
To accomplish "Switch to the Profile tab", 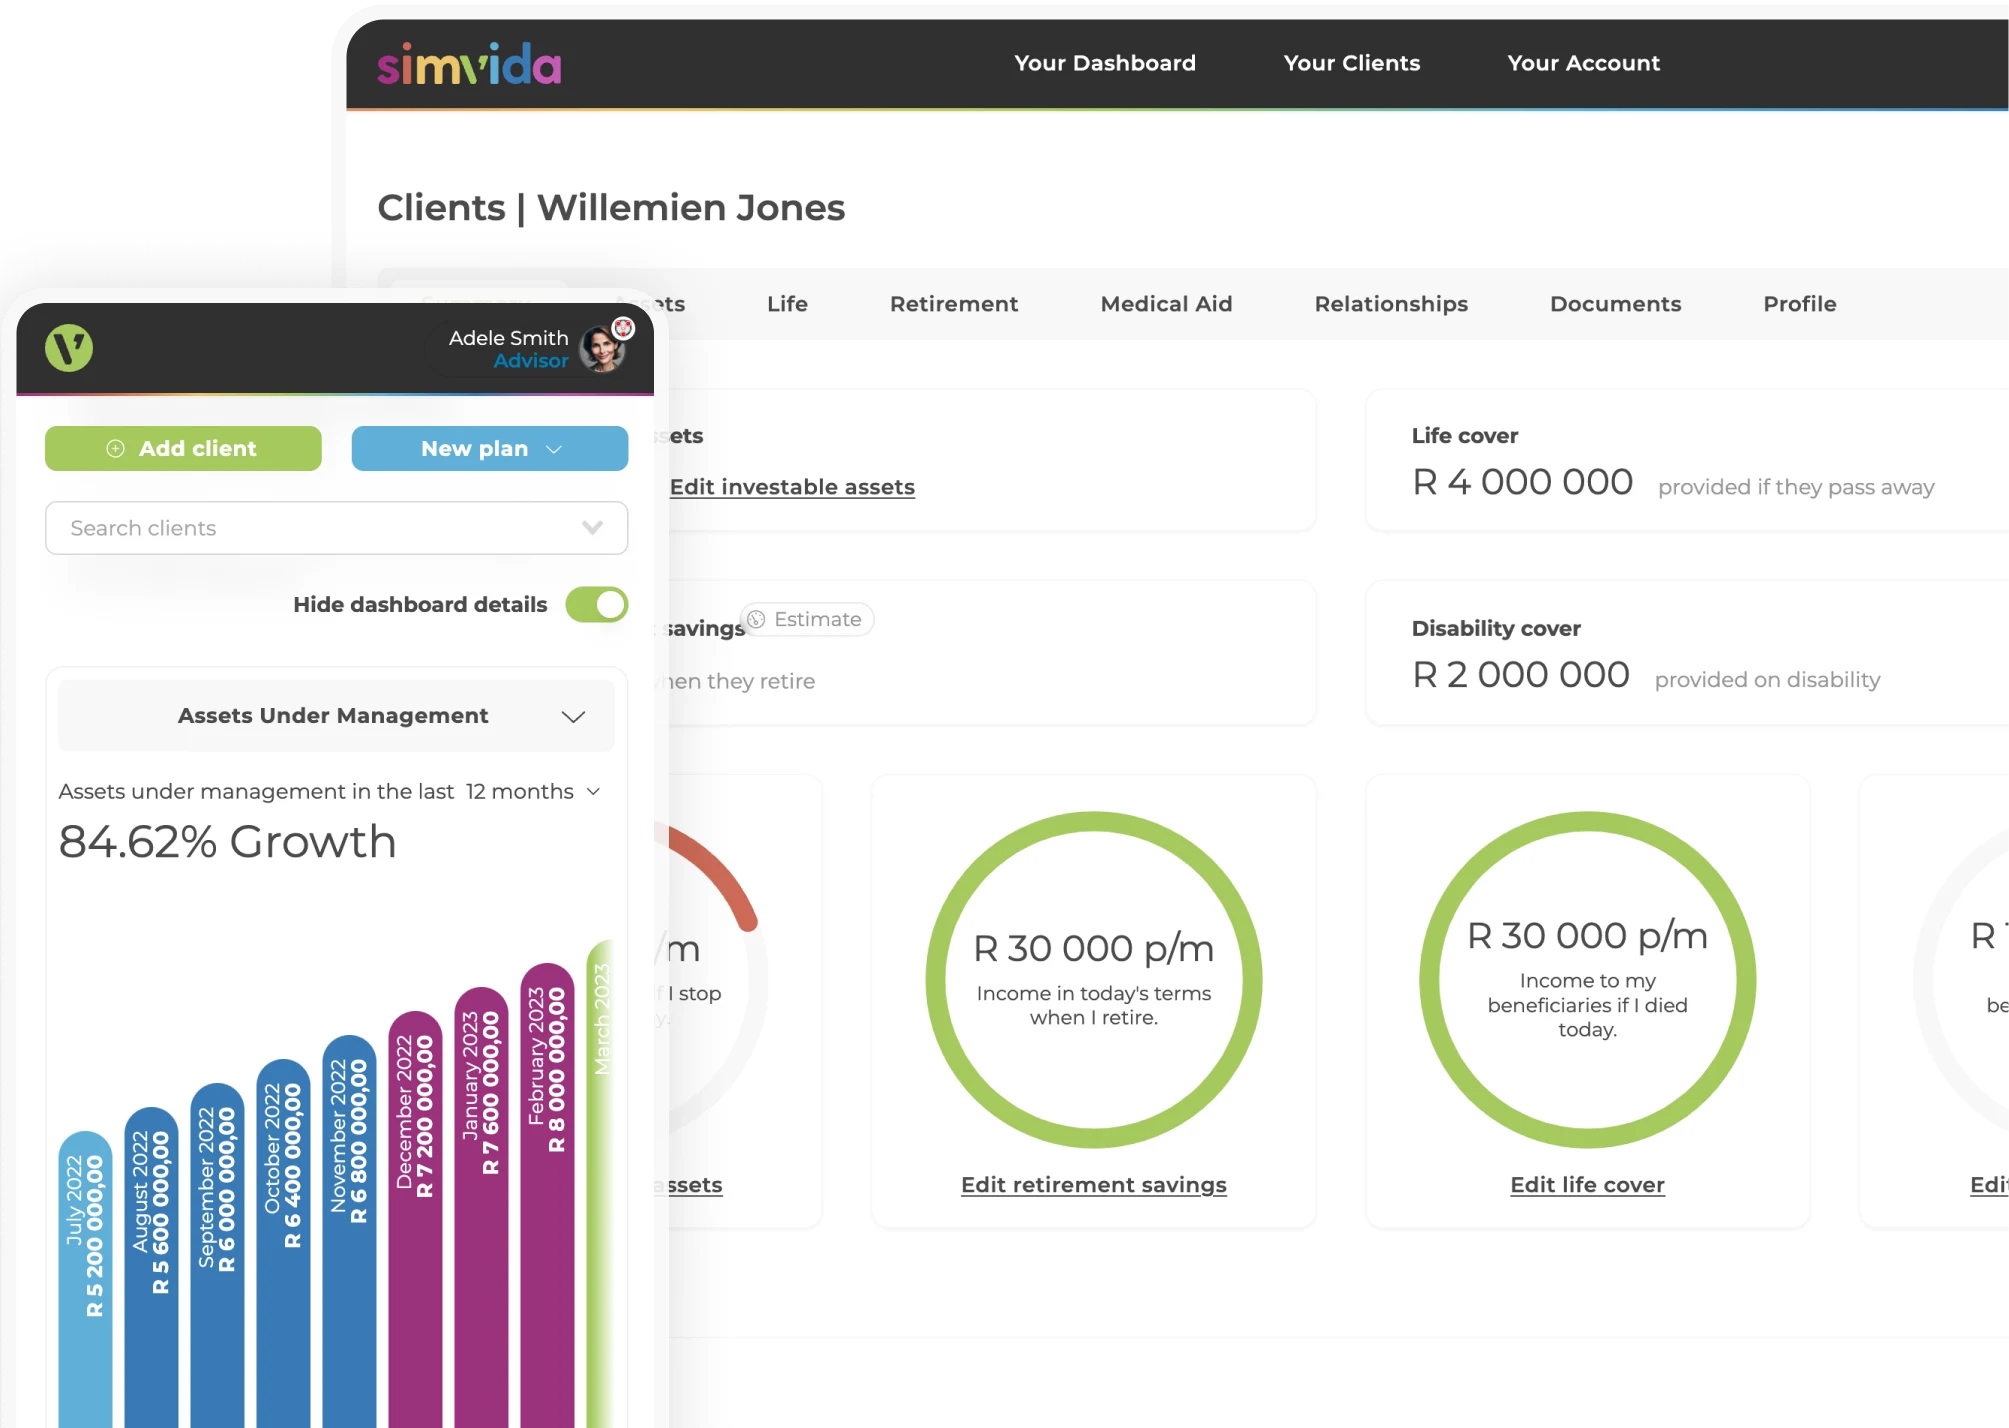I will click(1800, 304).
